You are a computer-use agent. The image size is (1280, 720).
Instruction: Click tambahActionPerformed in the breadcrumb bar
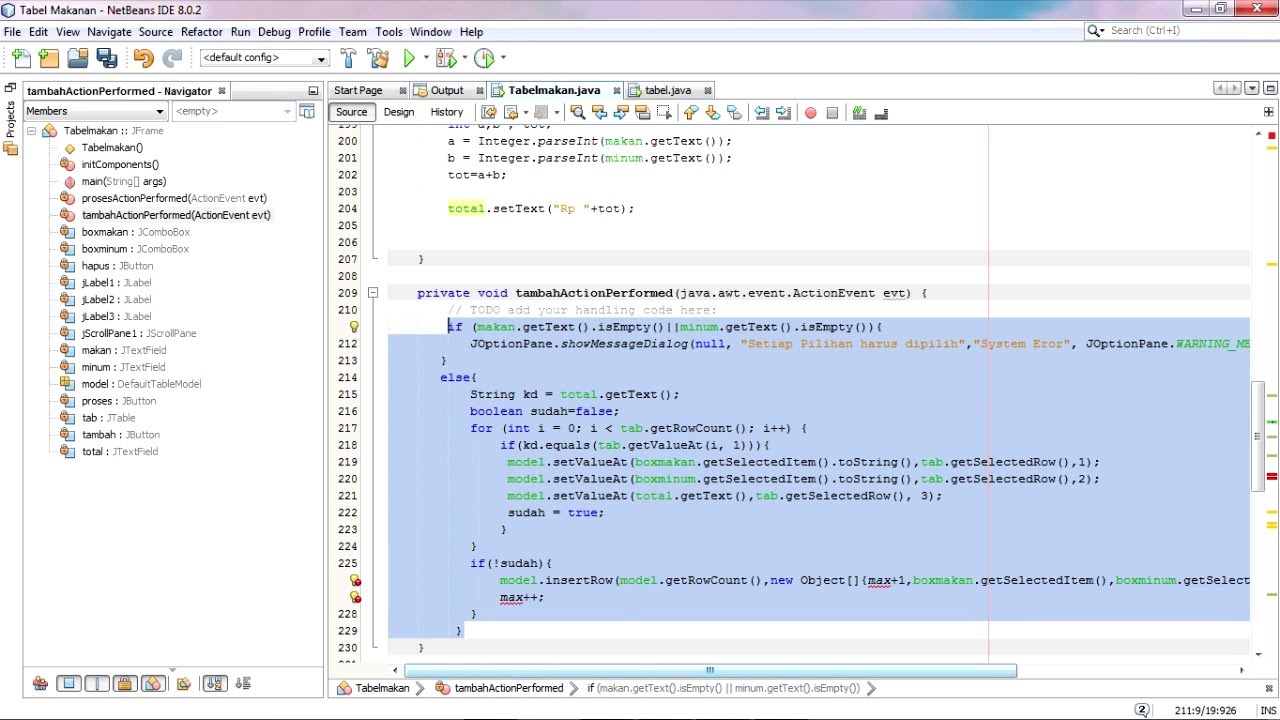click(x=508, y=688)
